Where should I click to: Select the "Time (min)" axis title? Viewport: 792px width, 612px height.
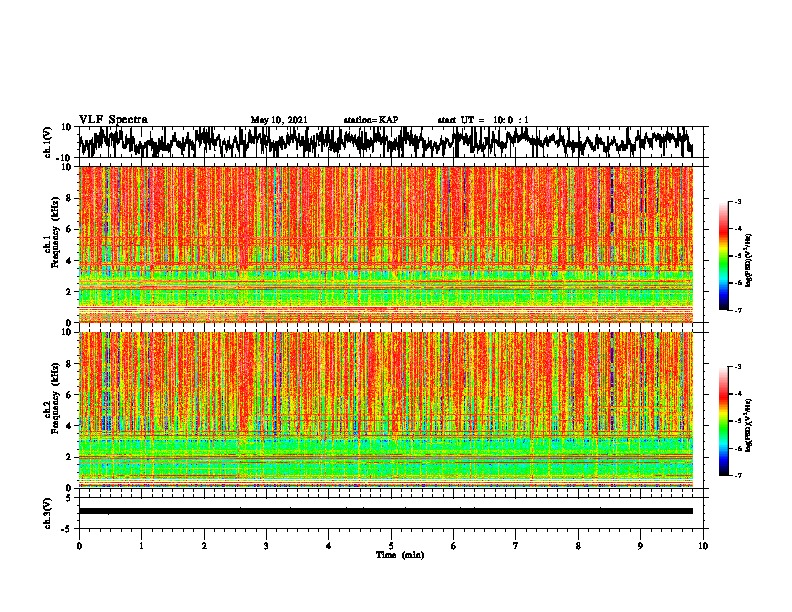(400, 555)
